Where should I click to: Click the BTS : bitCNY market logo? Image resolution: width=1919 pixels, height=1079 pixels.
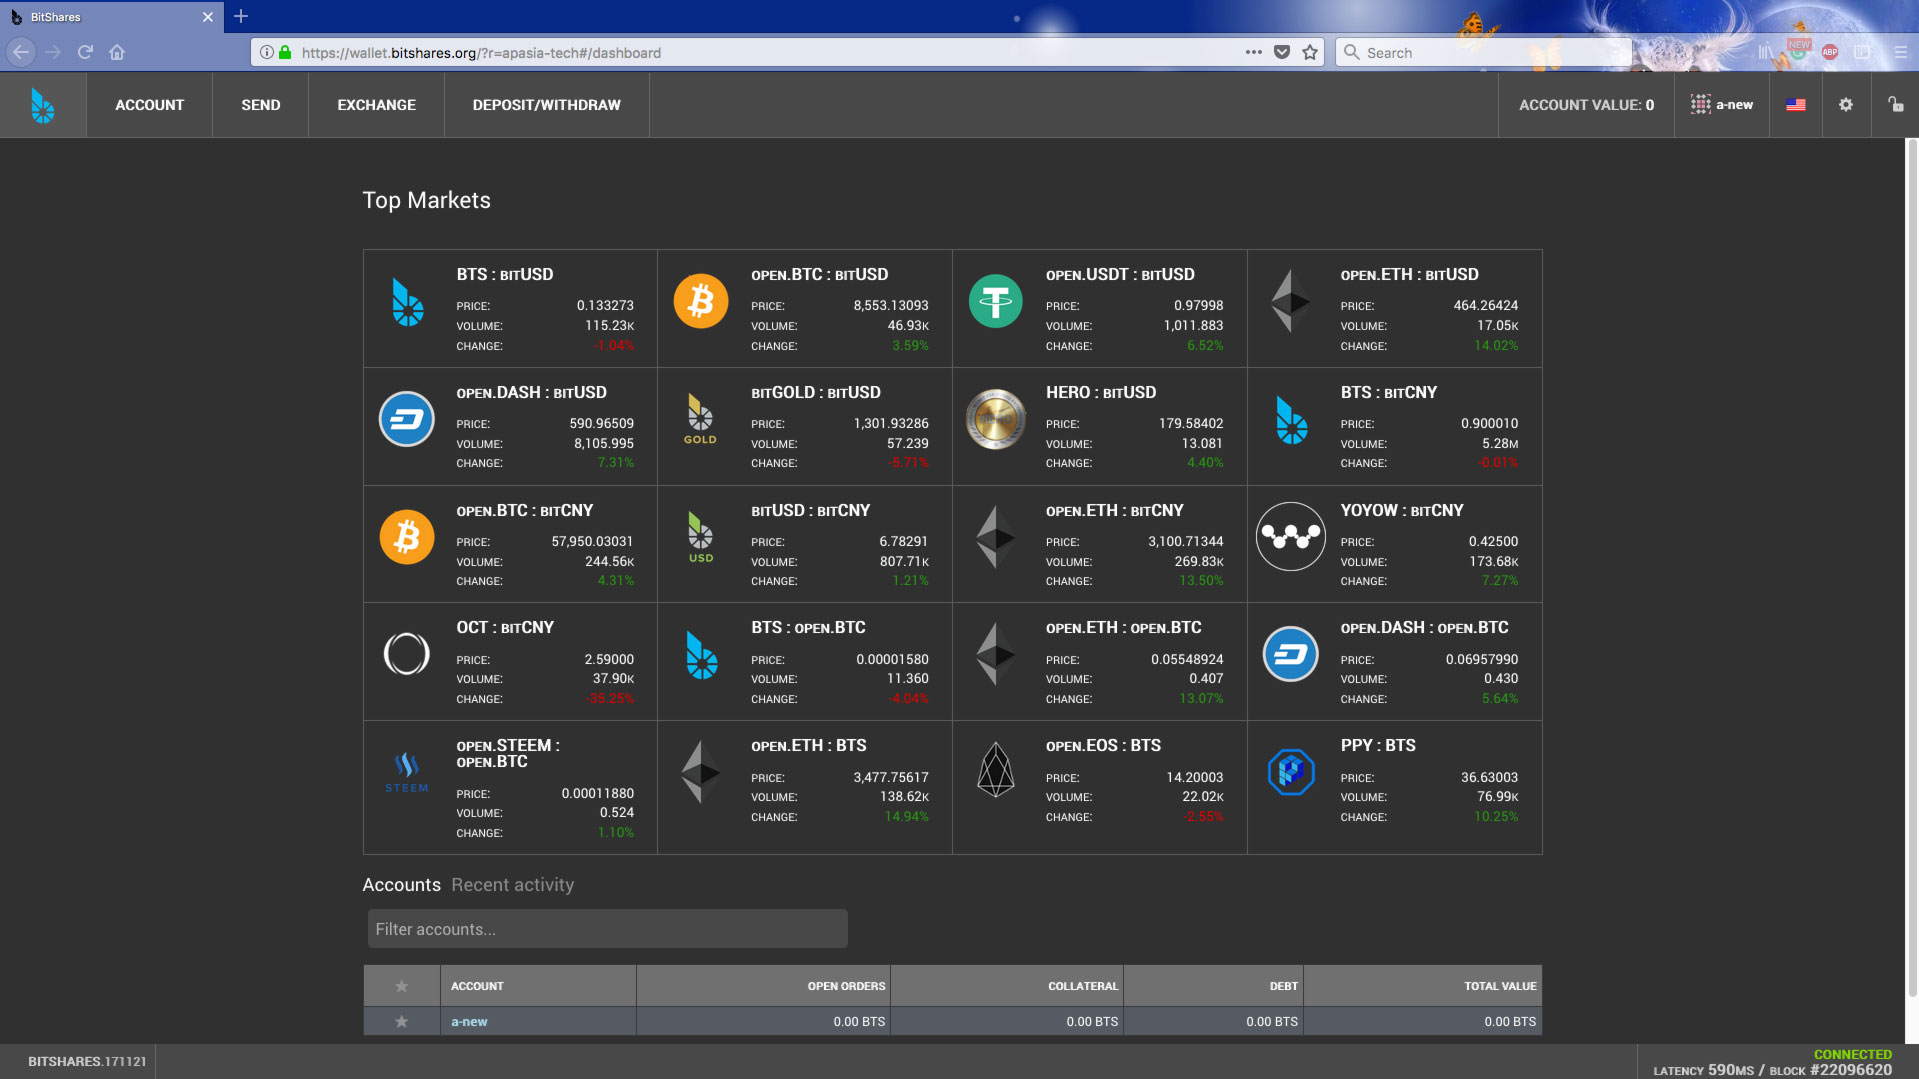[x=1291, y=420]
